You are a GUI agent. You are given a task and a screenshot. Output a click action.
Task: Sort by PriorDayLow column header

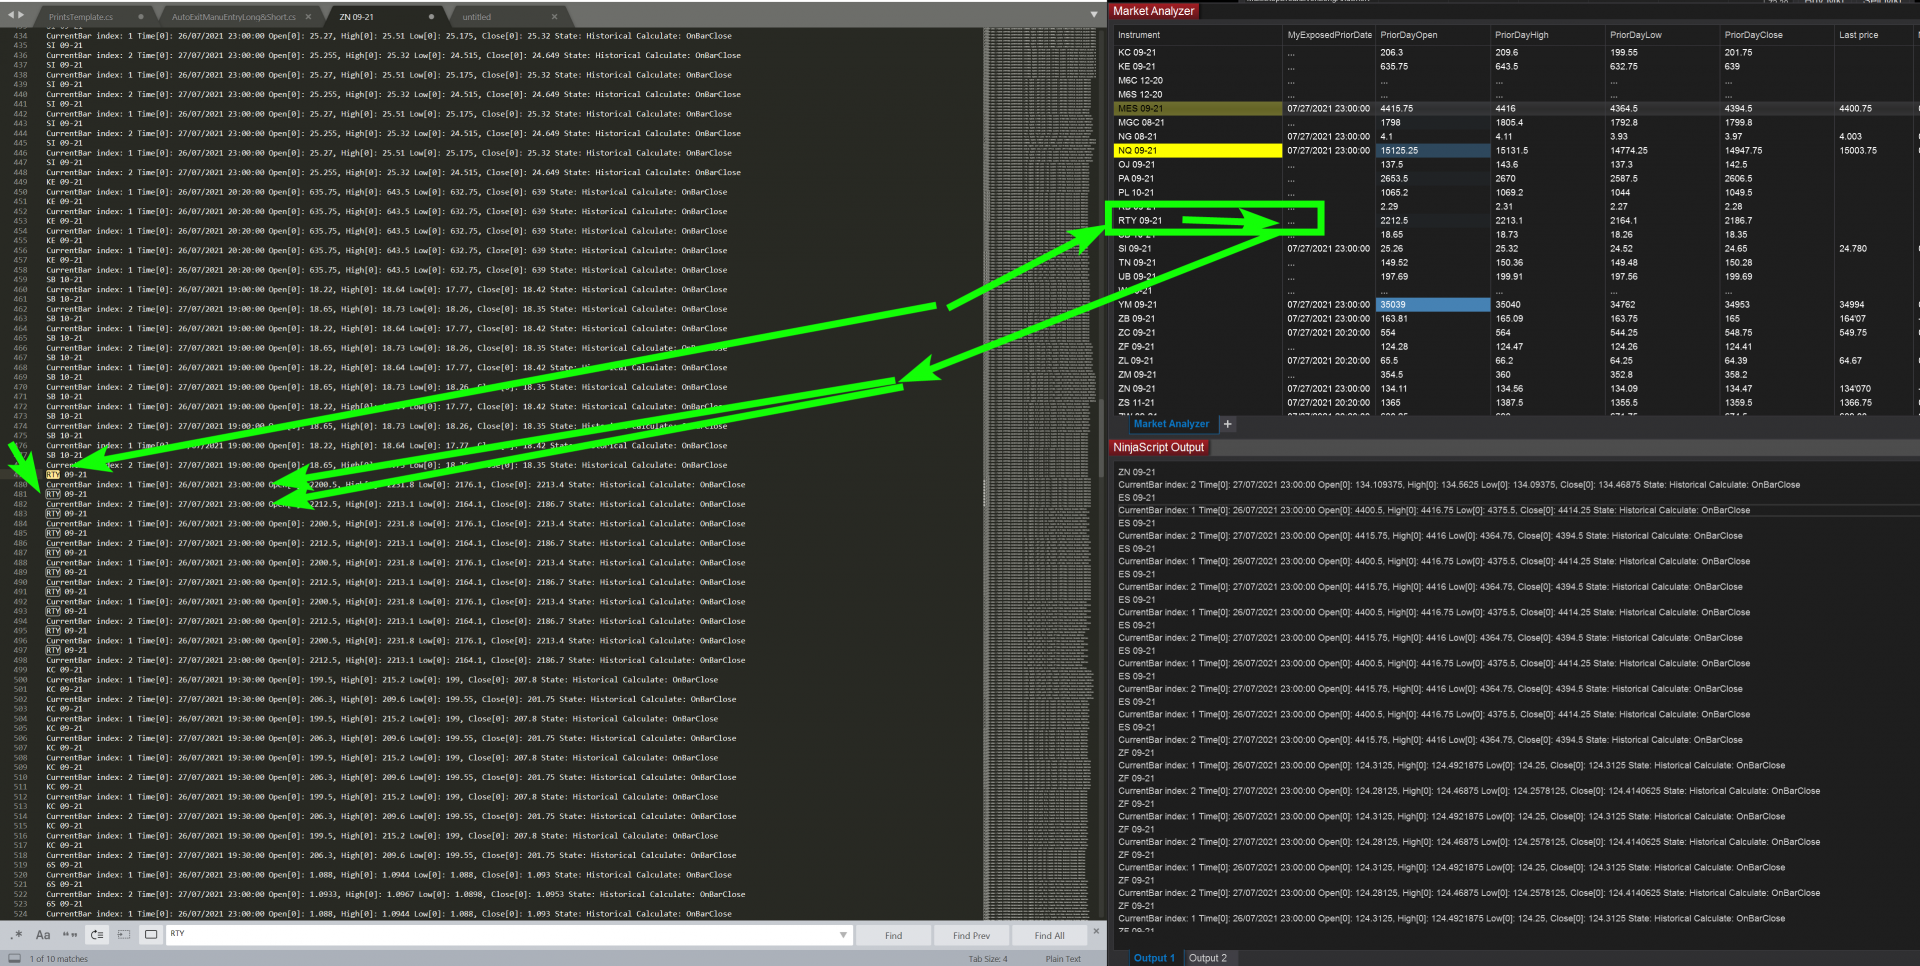(1664, 35)
